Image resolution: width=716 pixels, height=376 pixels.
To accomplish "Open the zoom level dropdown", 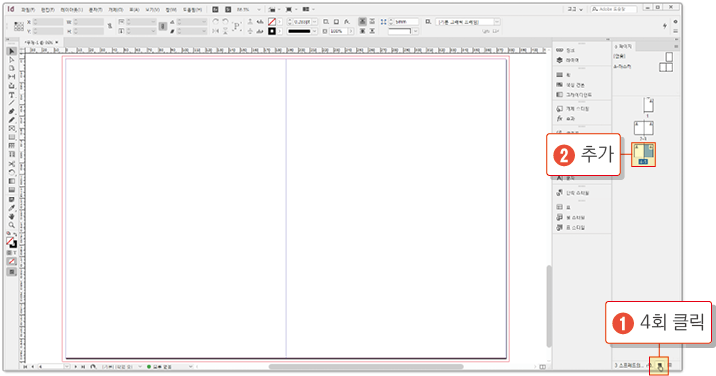I will (259, 10).
